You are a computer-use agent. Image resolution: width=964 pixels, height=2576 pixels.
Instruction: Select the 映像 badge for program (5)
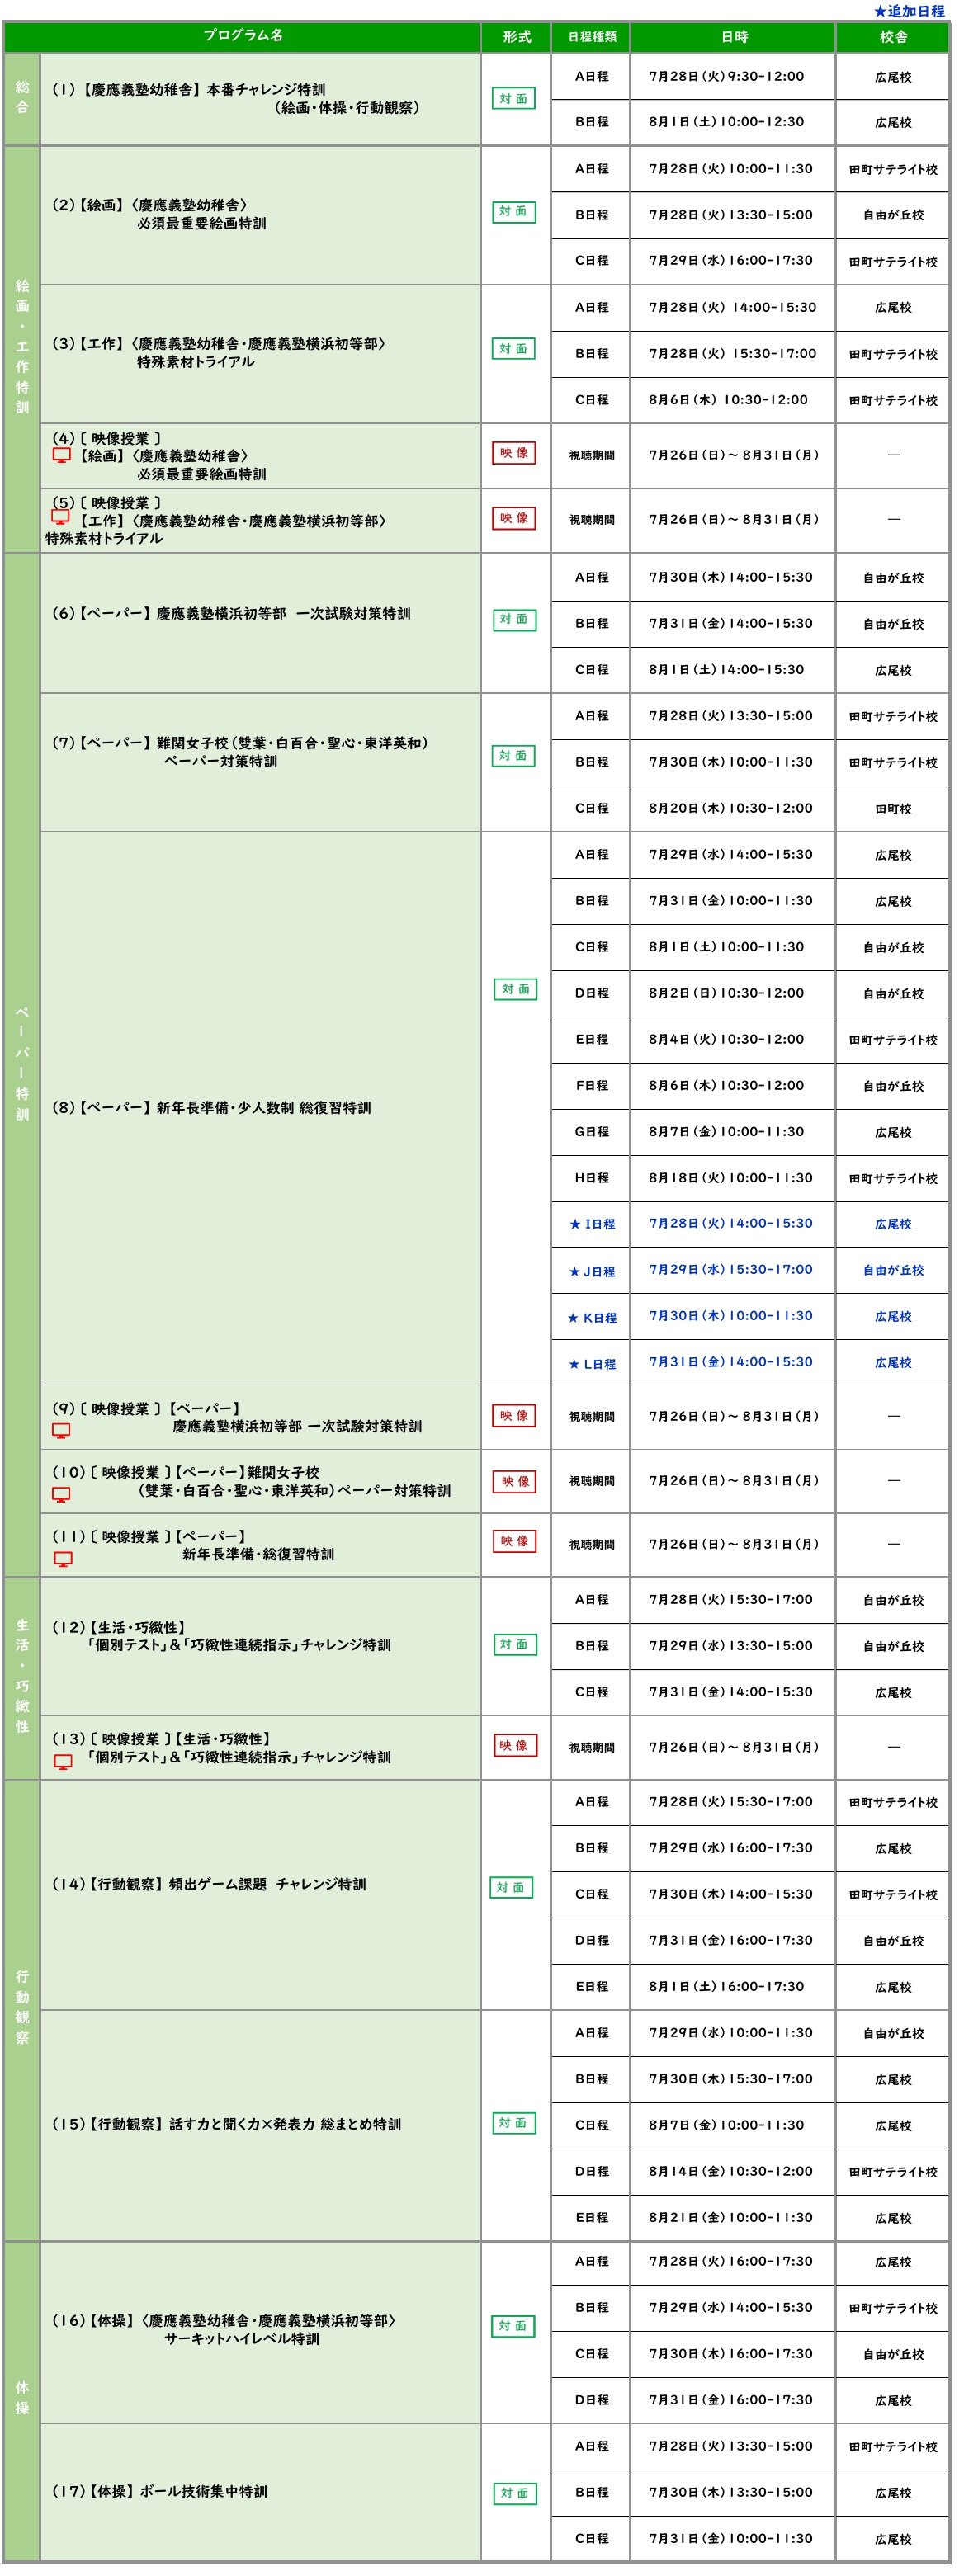pos(514,518)
